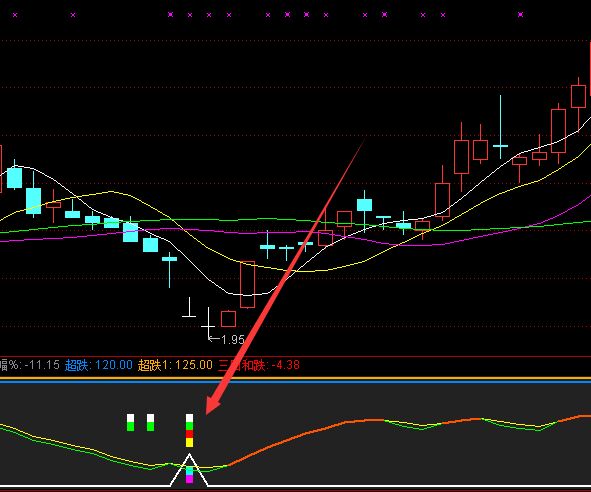591x492 pixels.
Task: Click the leftmost white-green signal bar
Action: [x=130, y=423]
